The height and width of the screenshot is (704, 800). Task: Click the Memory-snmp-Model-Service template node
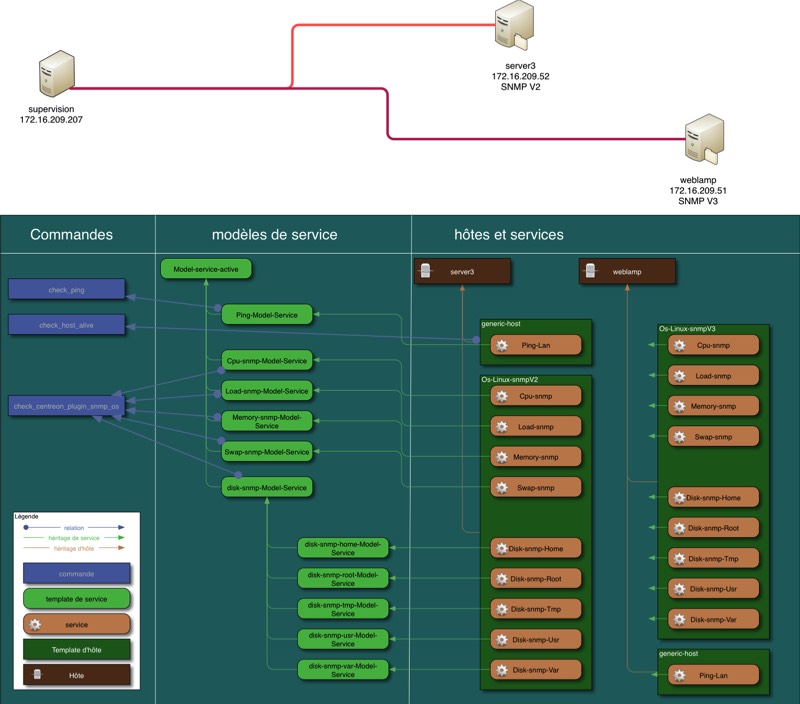[266, 421]
